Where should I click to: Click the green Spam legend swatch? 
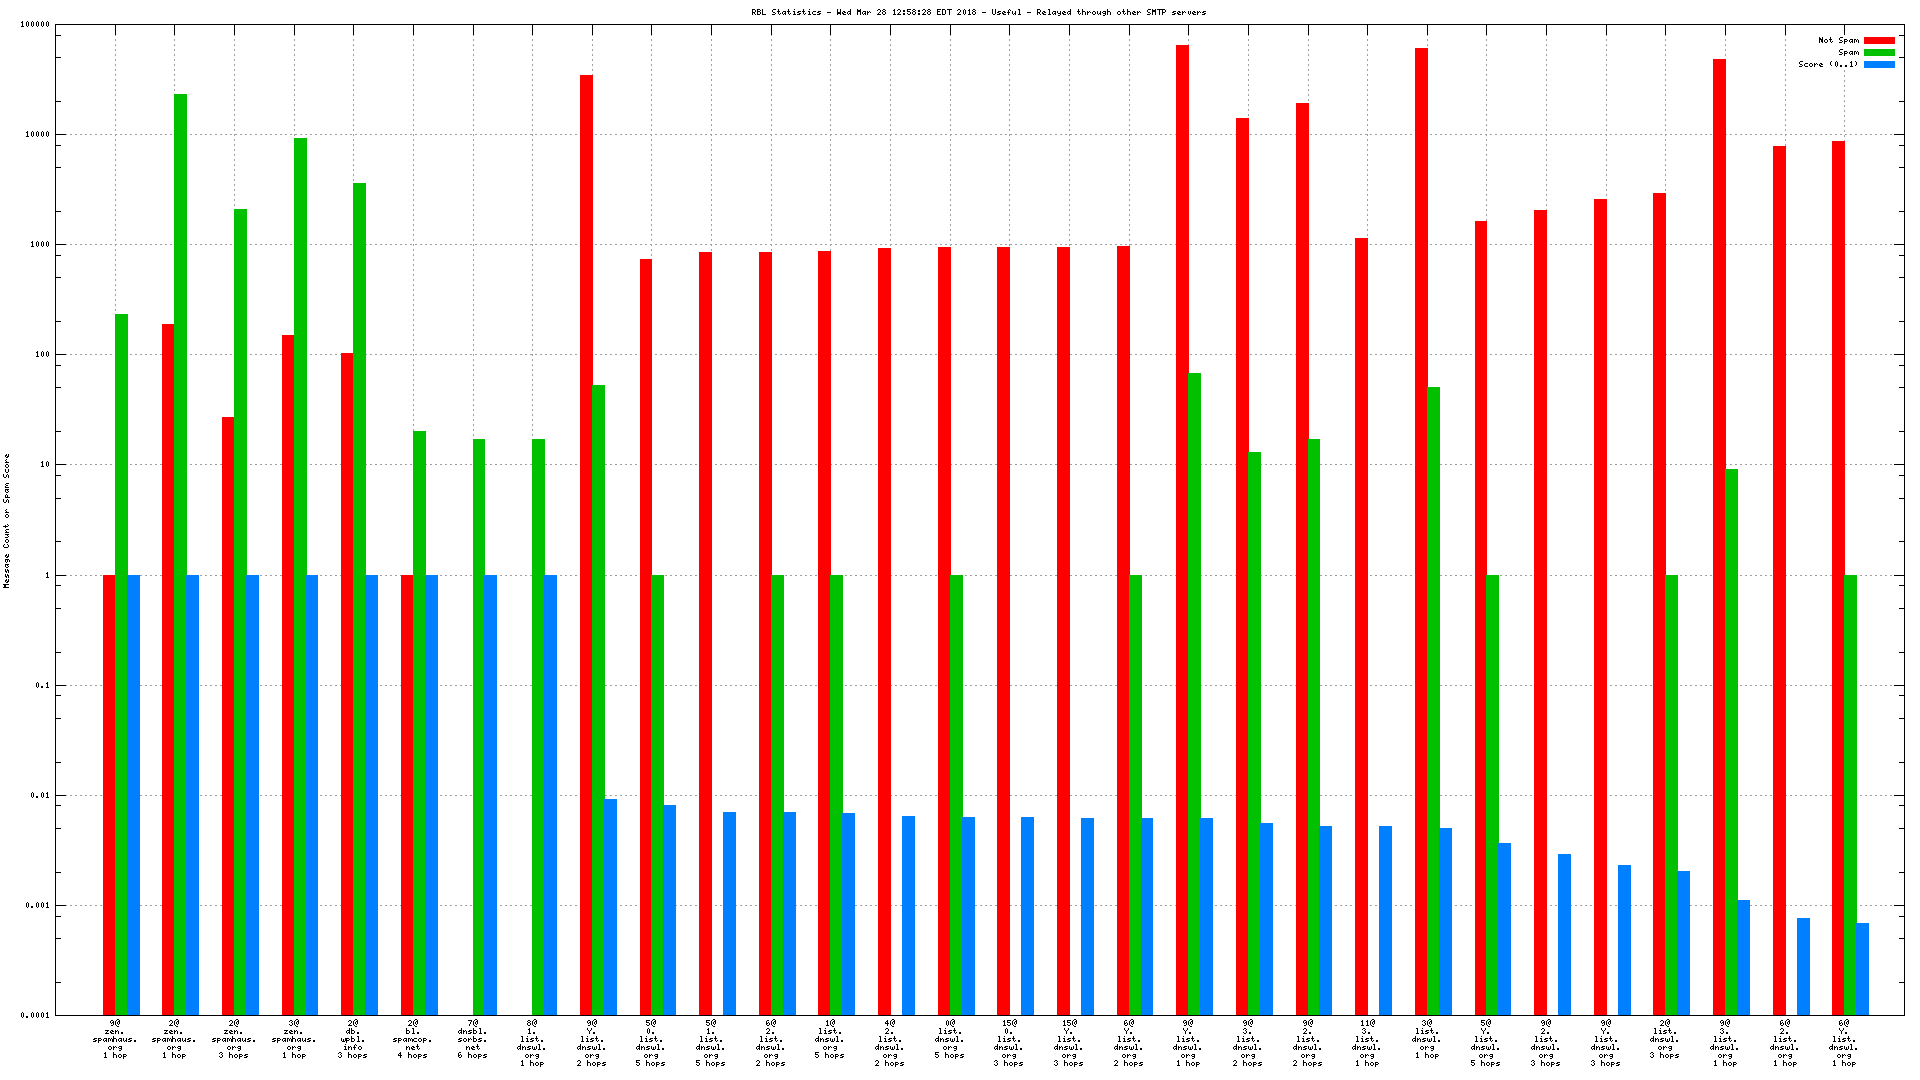tap(1879, 53)
